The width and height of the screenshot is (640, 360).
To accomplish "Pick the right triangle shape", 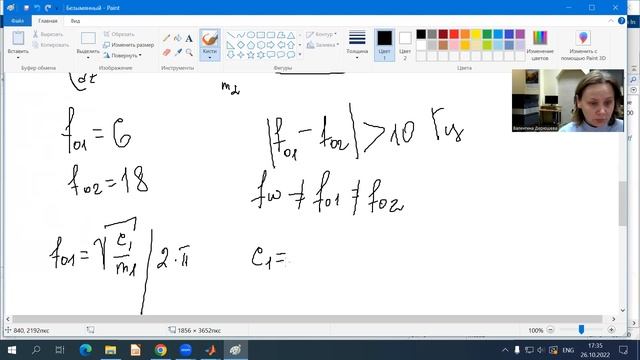I will (231, 45).
